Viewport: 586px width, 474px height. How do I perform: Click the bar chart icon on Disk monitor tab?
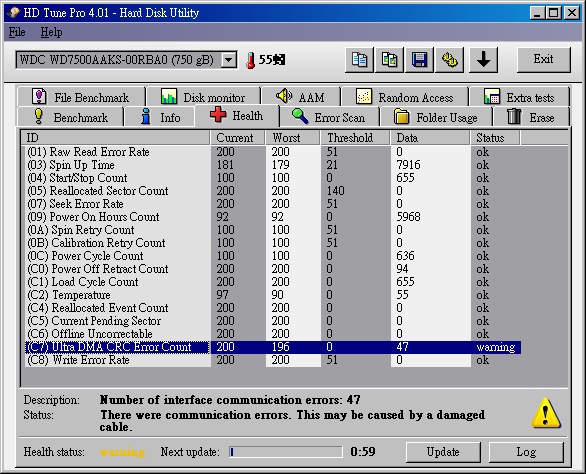tap(169, 96)
